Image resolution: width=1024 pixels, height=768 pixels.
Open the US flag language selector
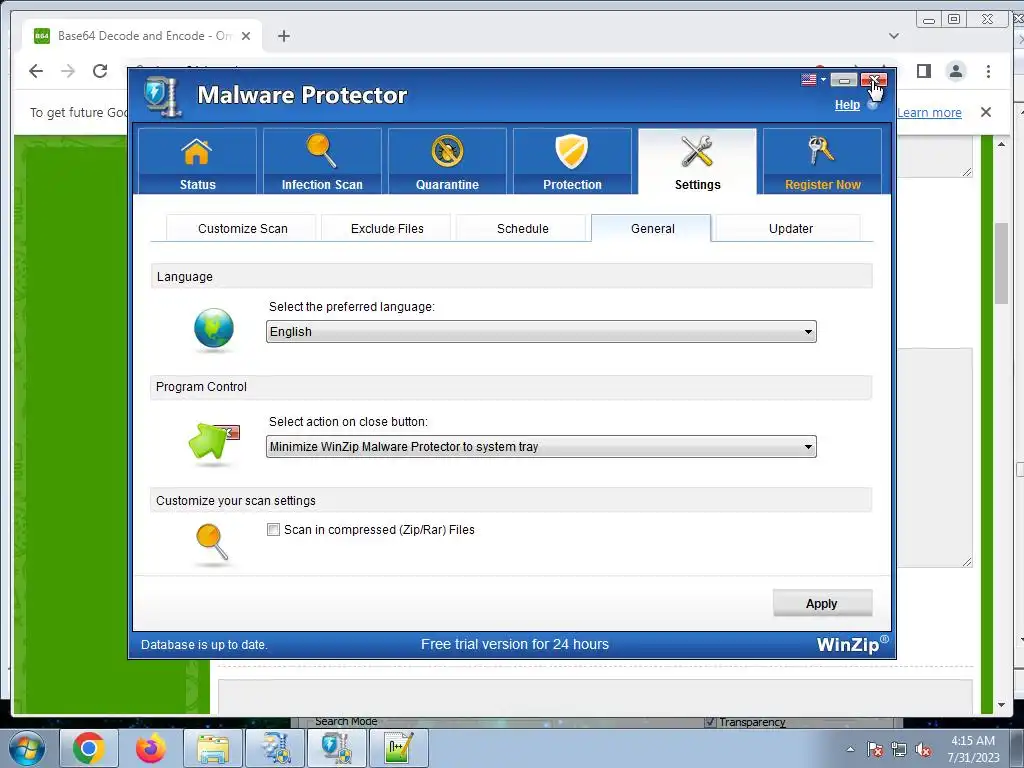(813, 80)
